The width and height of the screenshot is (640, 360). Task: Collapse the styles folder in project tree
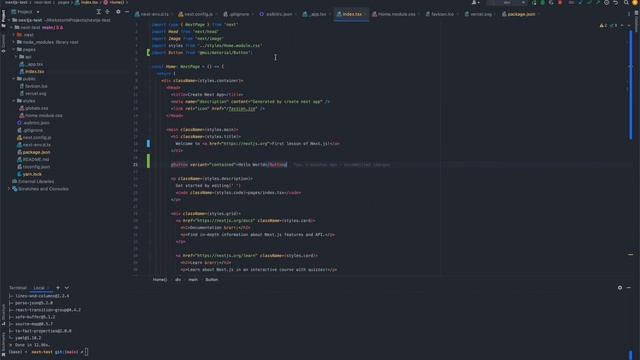(x=14, y=101)
